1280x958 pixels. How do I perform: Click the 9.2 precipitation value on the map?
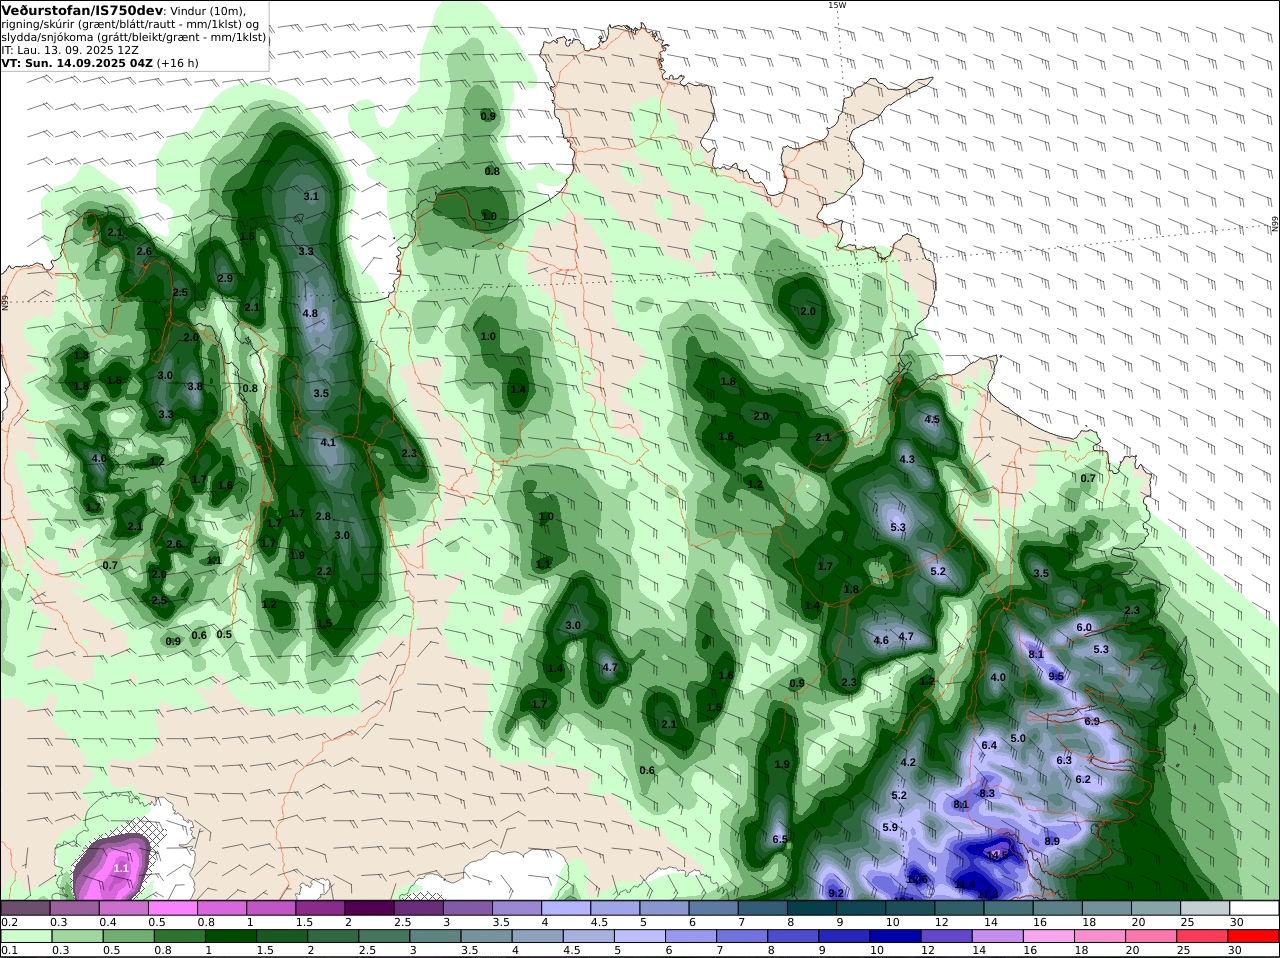[x=836, y=893]
